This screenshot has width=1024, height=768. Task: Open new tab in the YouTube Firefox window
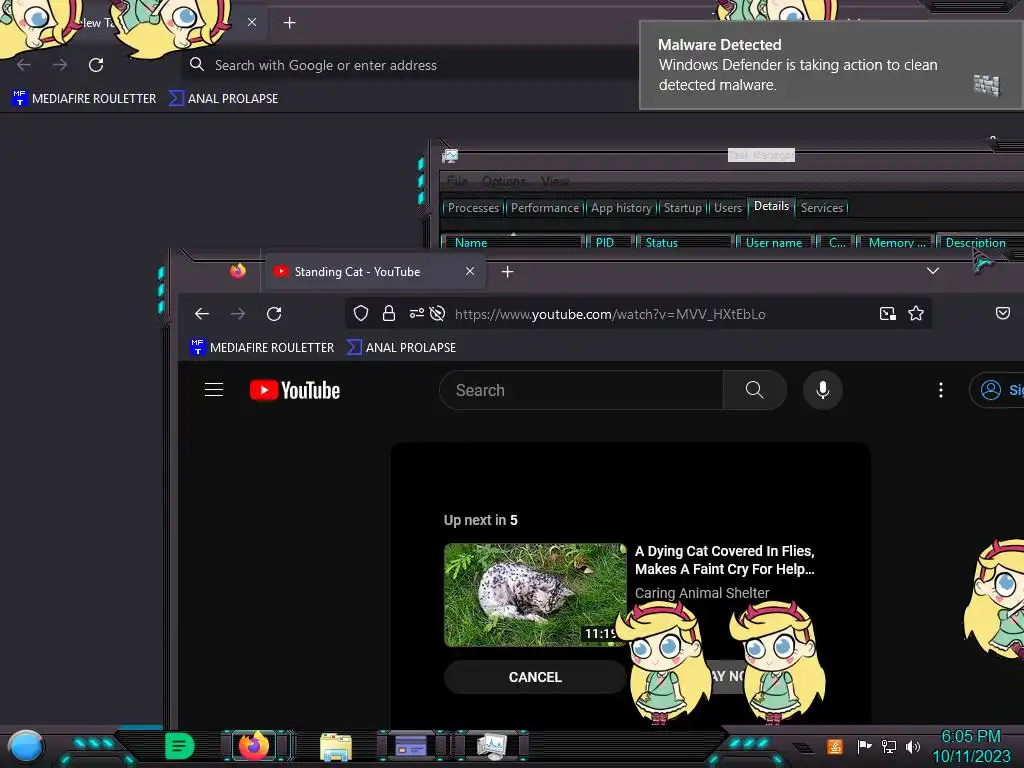click(507, 271)
